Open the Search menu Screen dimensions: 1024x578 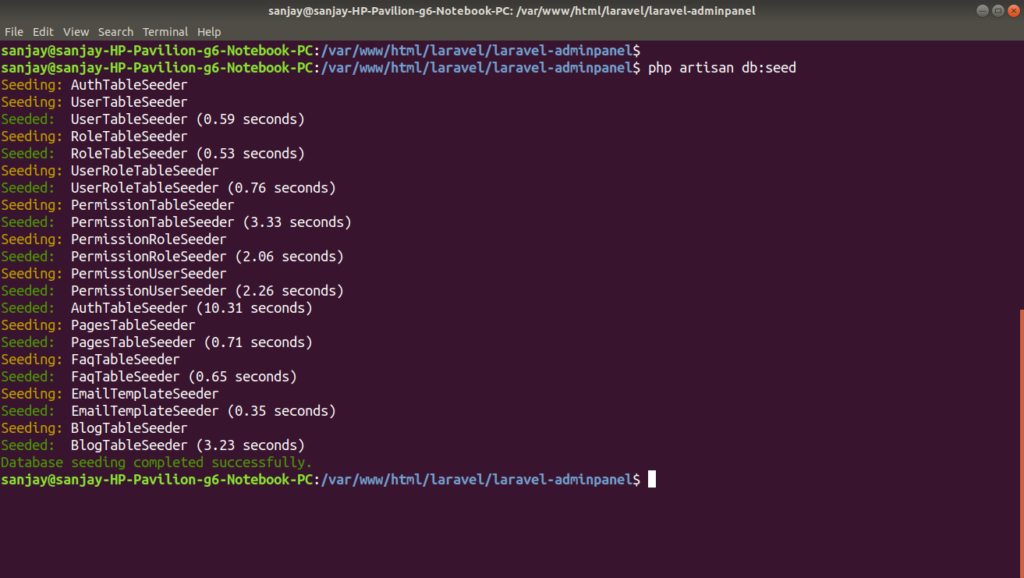(x=116, y=31)
